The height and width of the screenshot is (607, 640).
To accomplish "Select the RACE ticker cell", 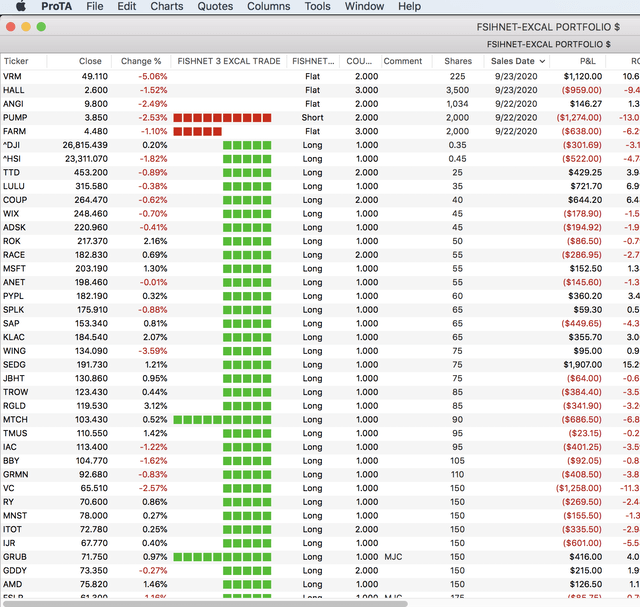I will point(14,255).
